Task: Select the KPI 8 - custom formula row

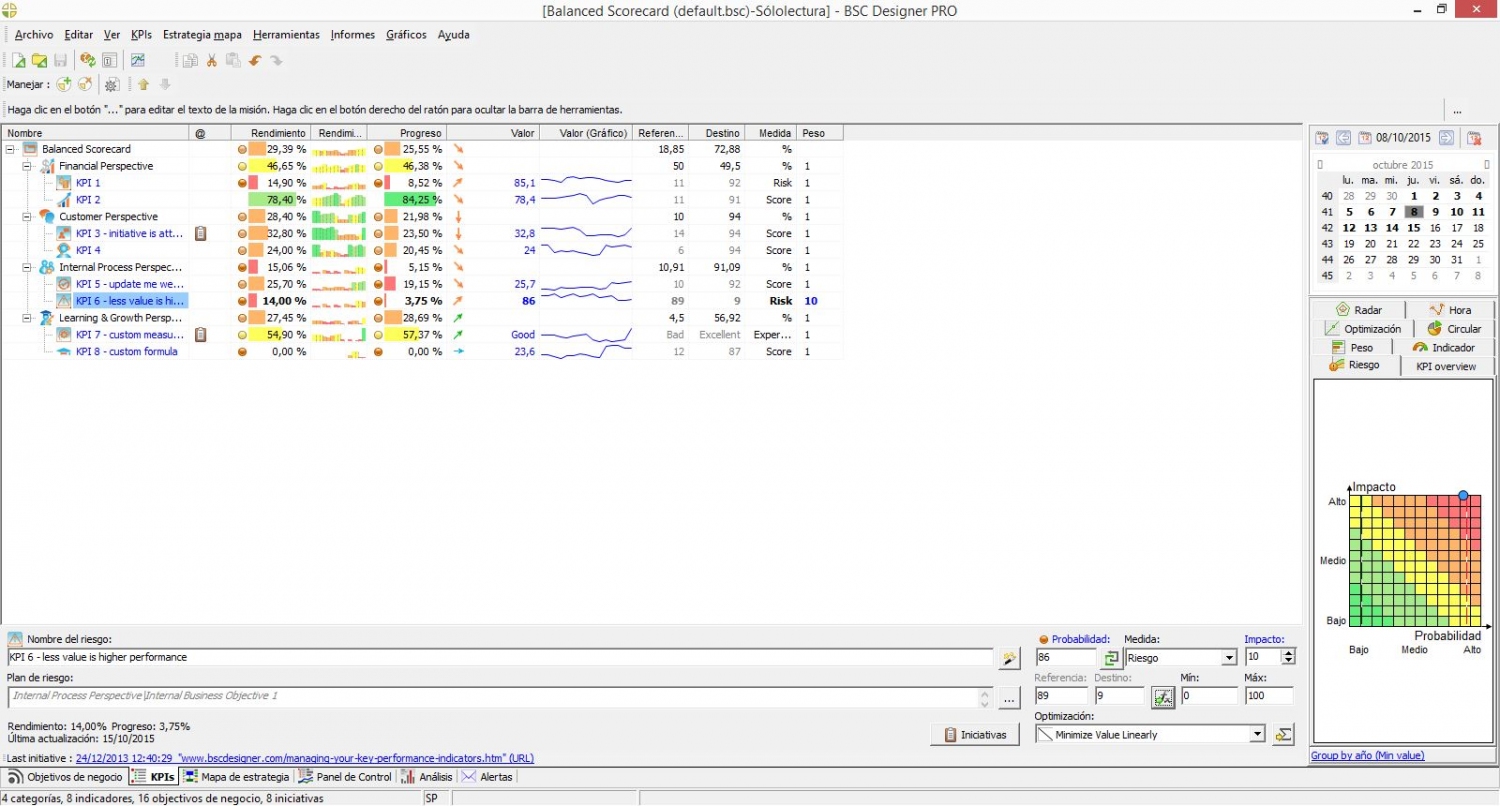Action: tap(126, 352)
